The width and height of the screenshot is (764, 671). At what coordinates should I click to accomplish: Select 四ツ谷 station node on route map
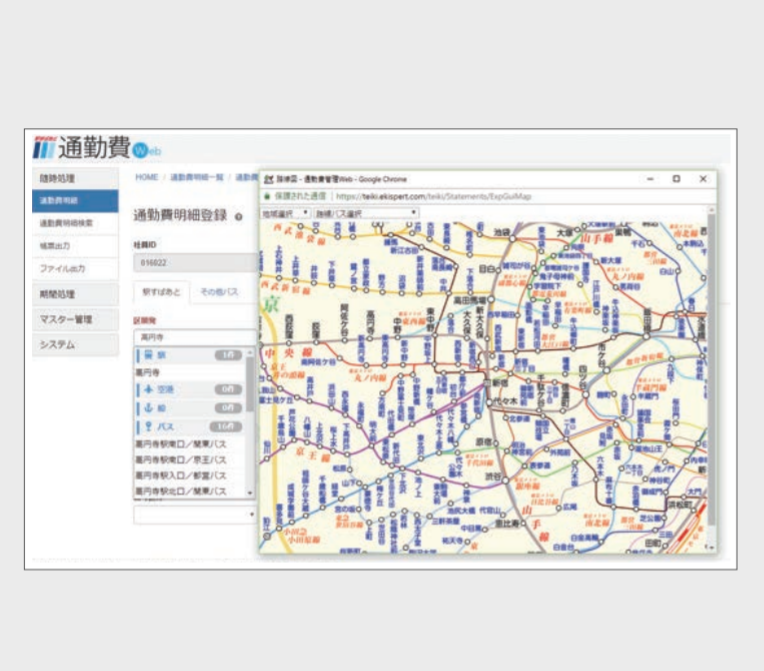pyautogui.click(x=585, y=394)
